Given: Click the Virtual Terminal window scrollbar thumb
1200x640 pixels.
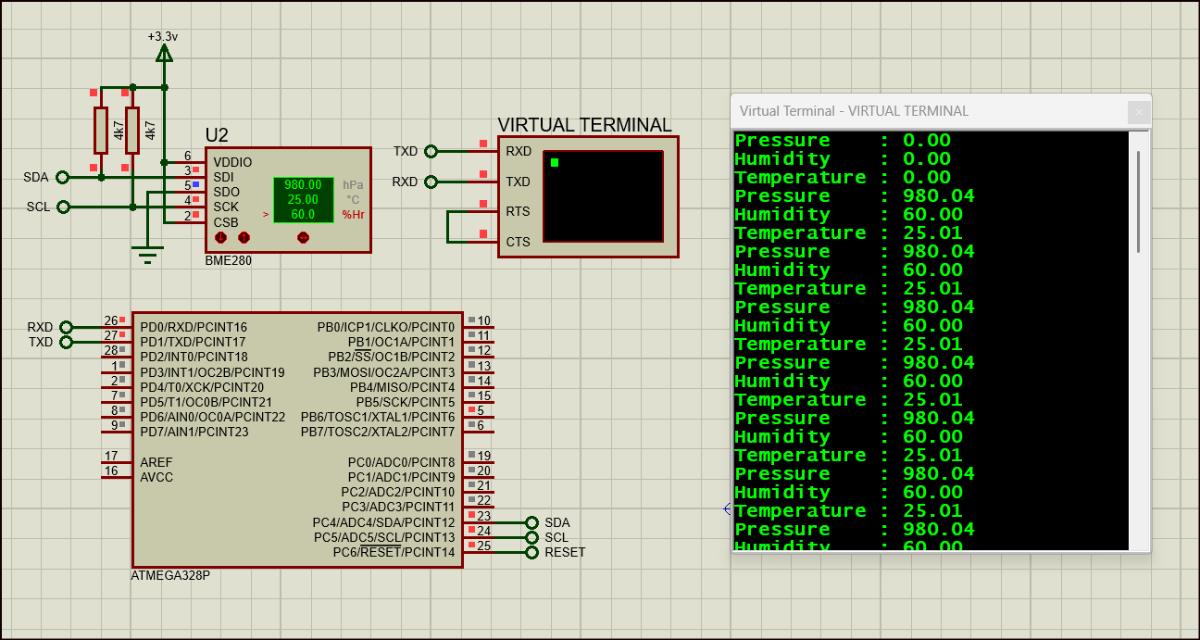Looking at the screenshot, I should click(x=1139, y=200).
